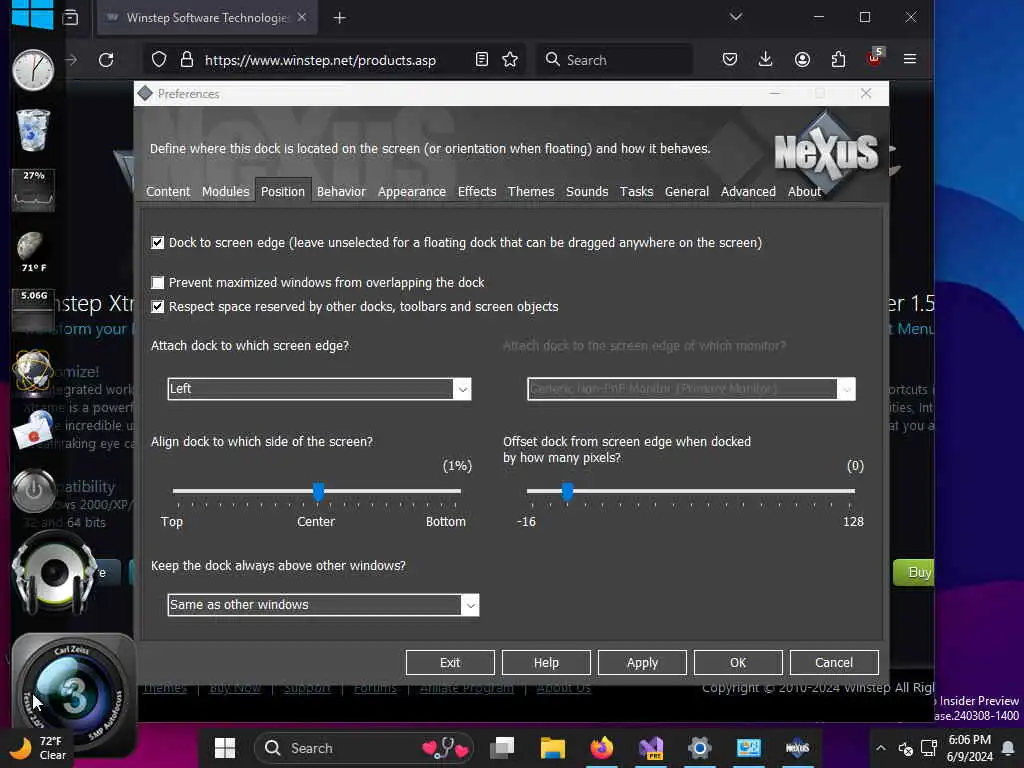Confirm with the OK button

pos(738,662)
